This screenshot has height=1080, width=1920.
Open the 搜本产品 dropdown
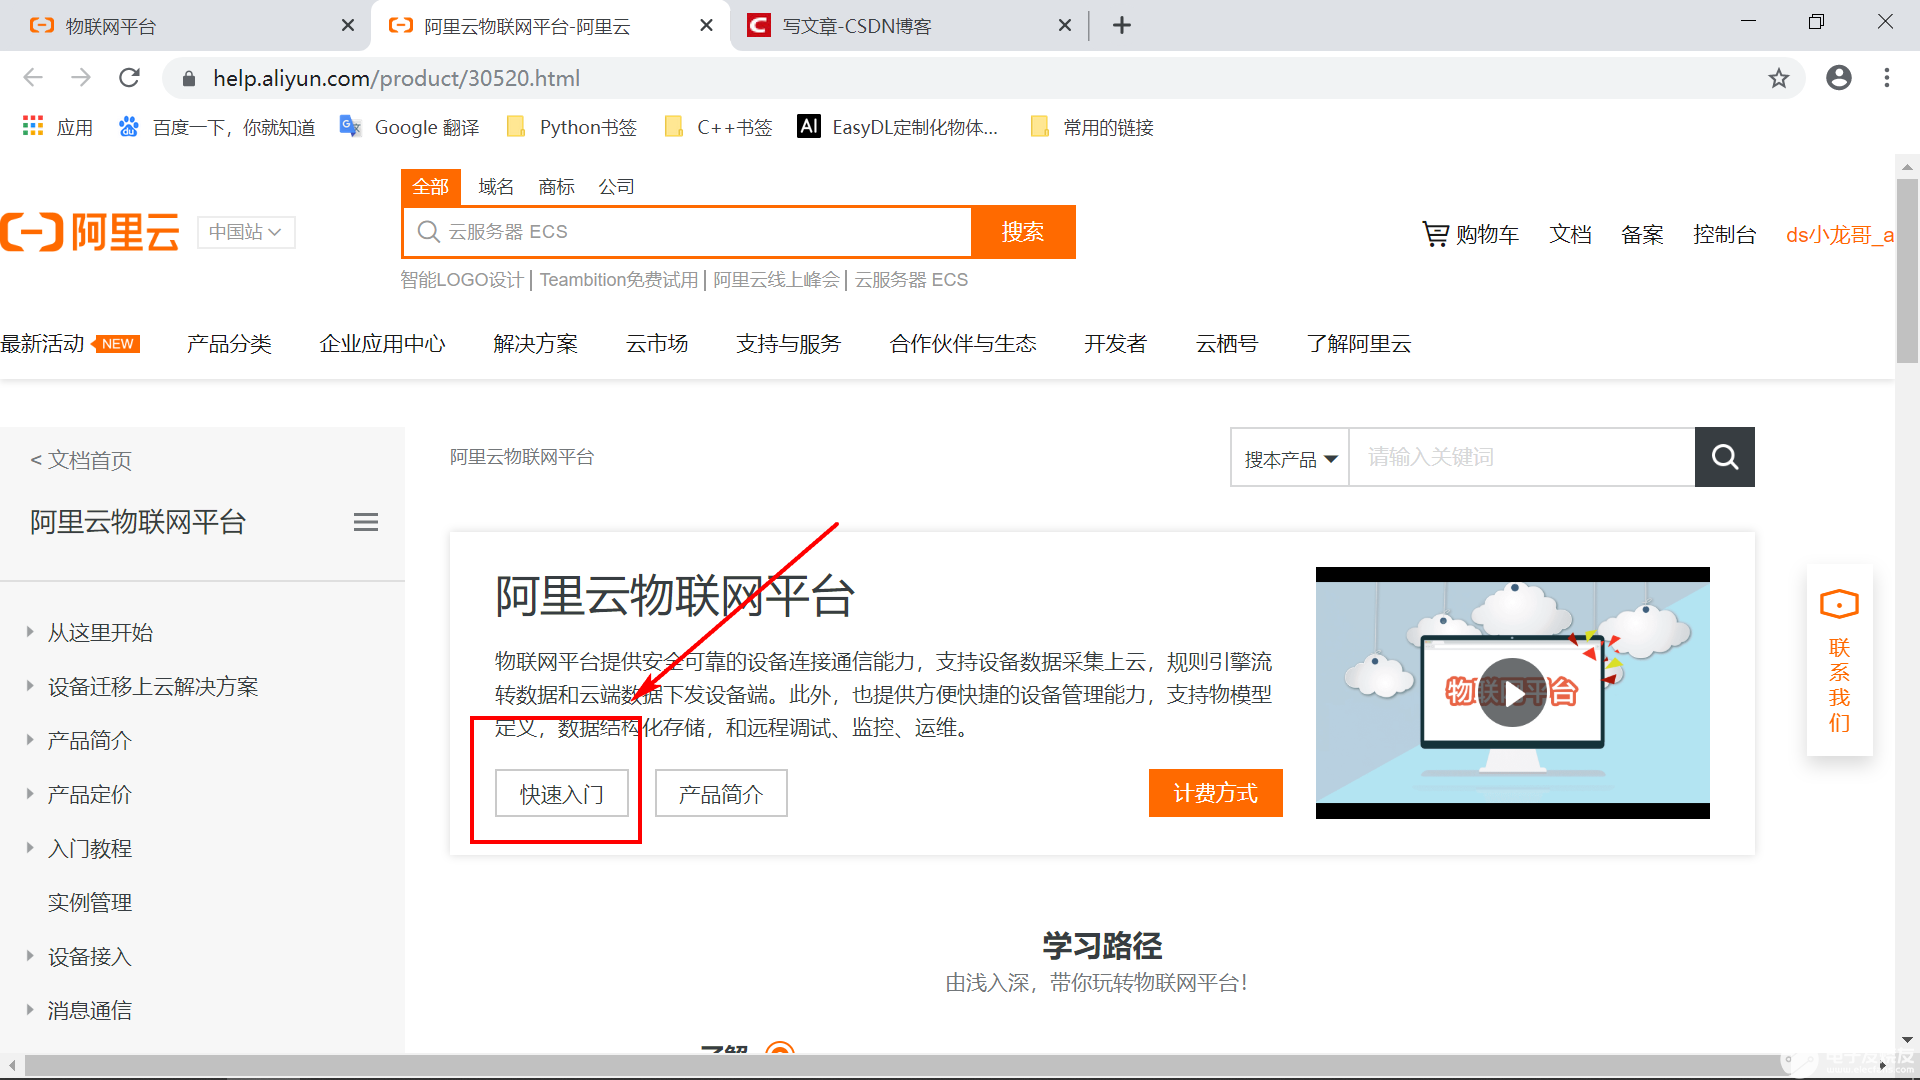pos(1289,457)
